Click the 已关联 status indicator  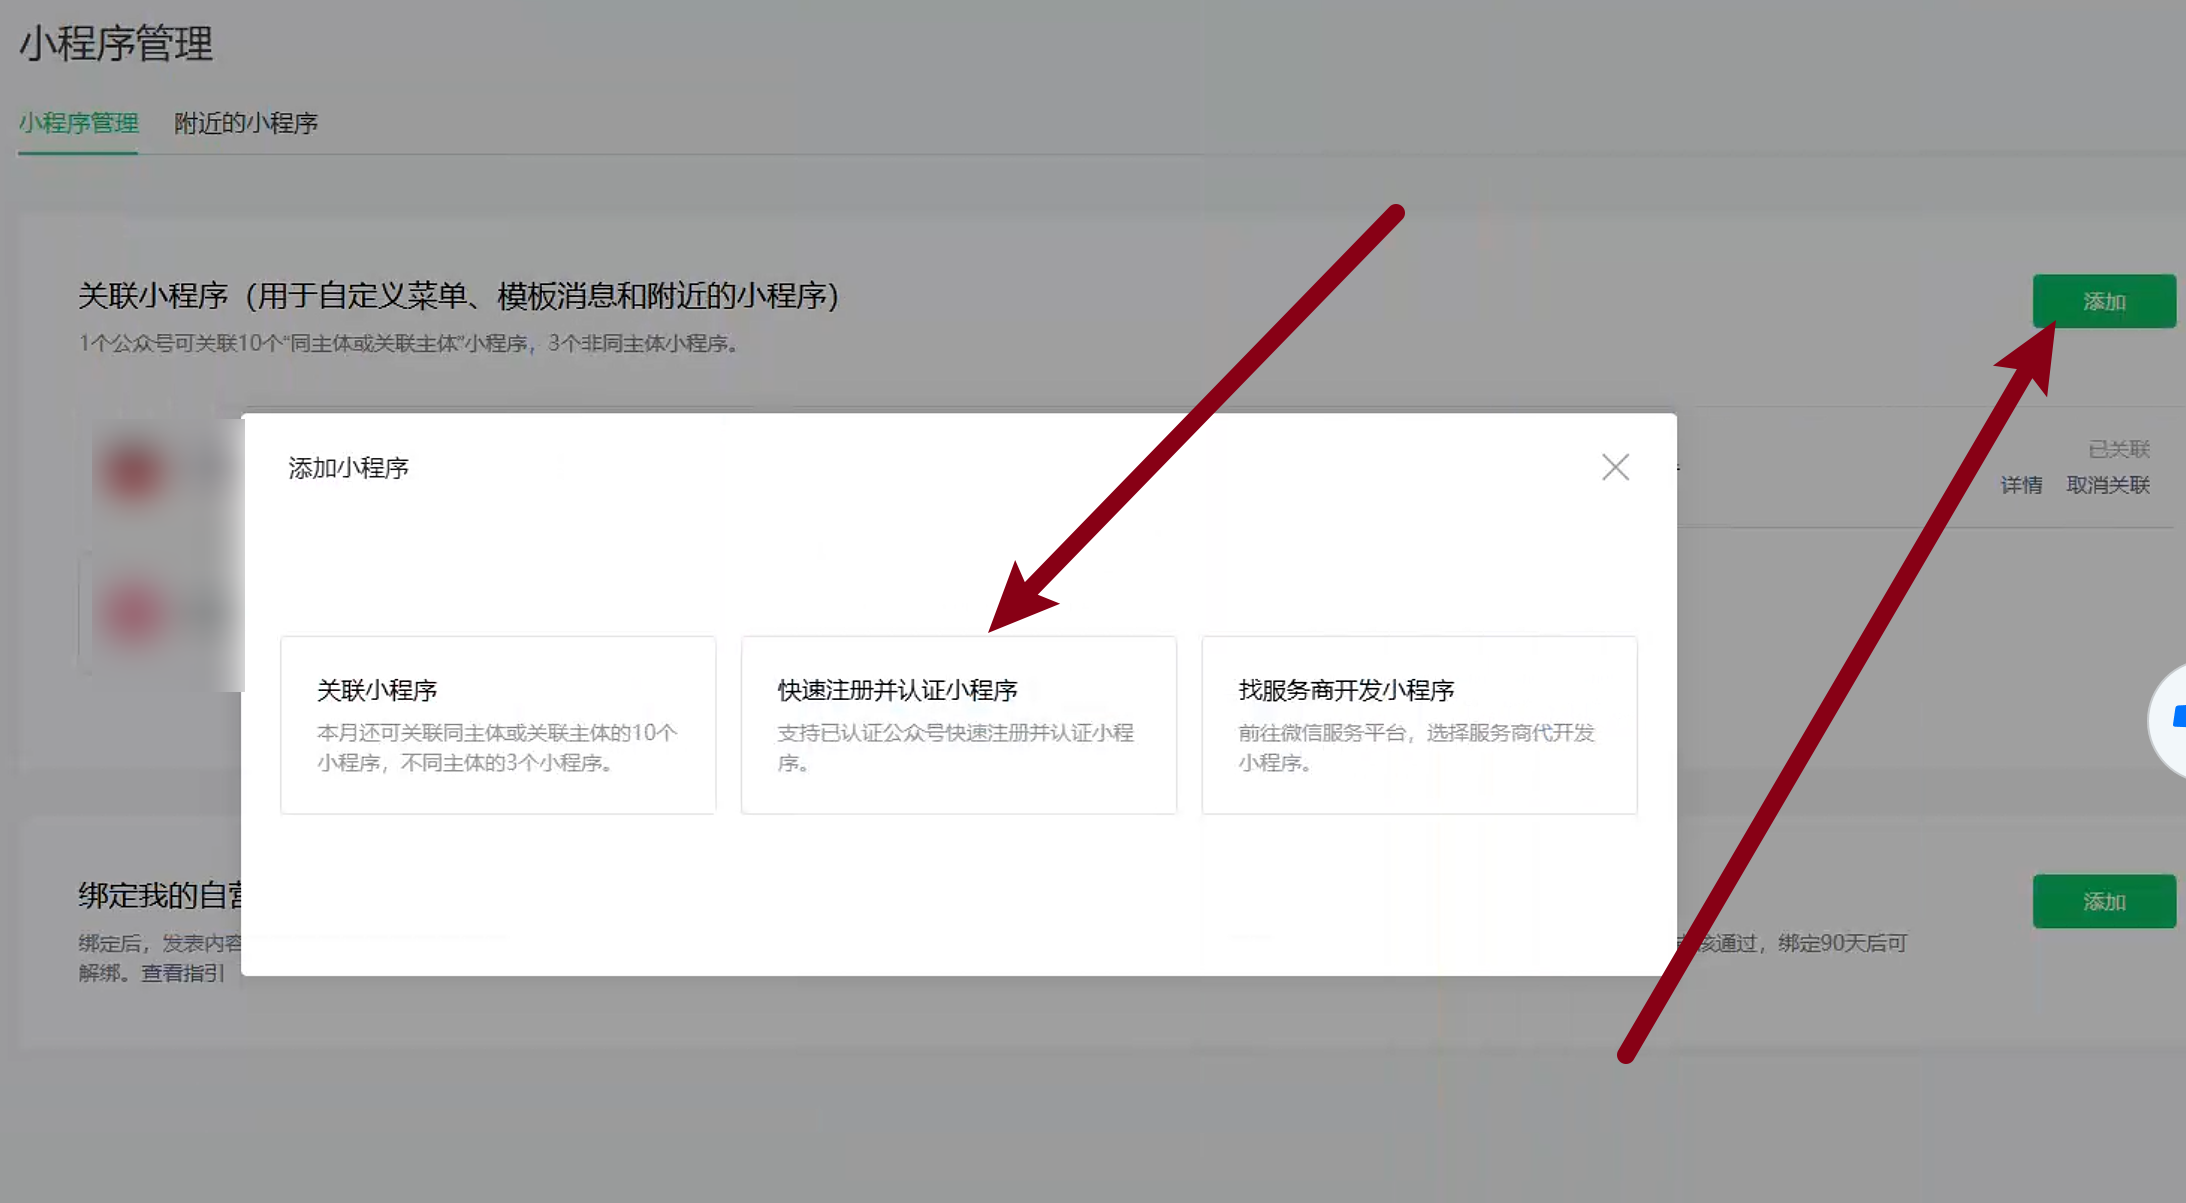[x=2118, y=448]
